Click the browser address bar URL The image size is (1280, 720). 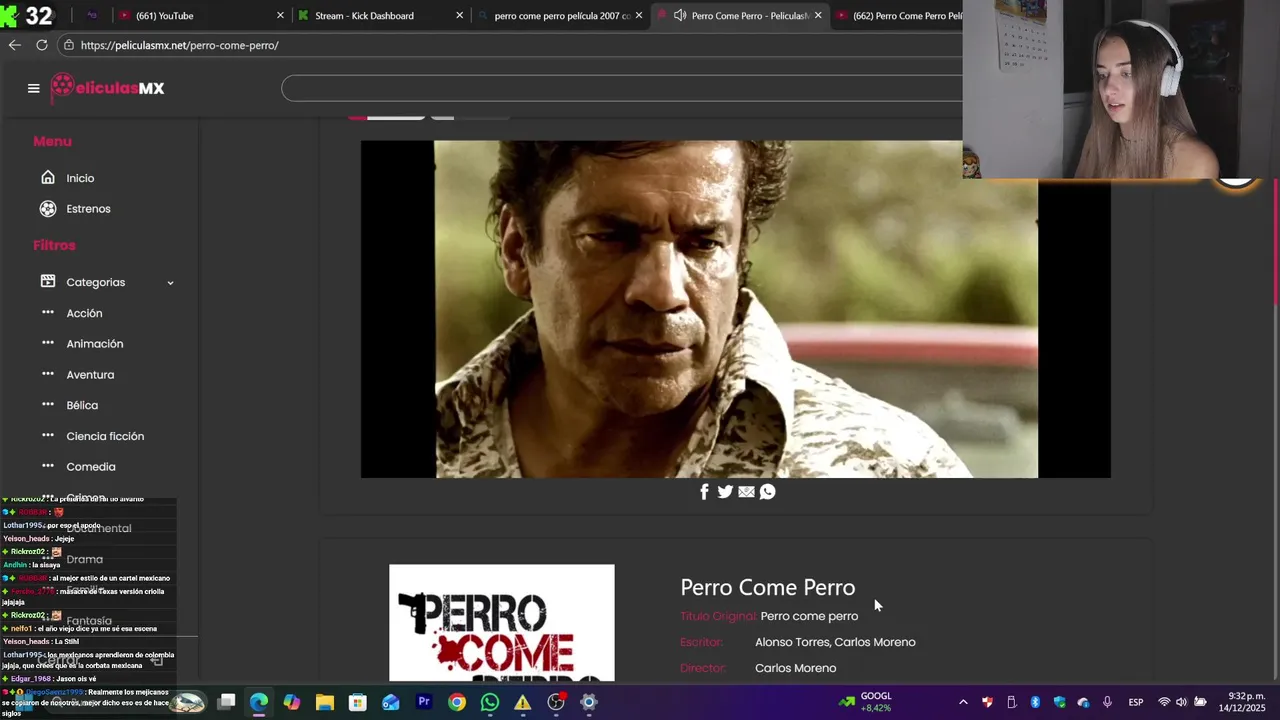click(x=179, y=45)
